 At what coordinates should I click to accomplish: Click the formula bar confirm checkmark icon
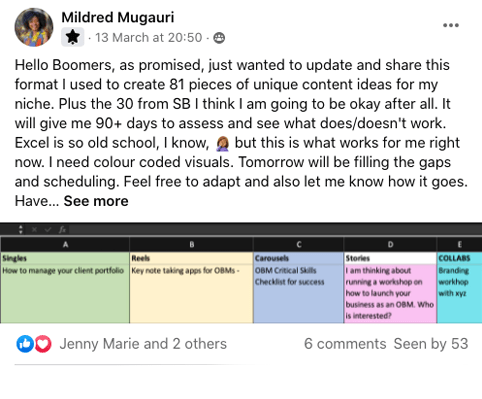coord(48,229)
